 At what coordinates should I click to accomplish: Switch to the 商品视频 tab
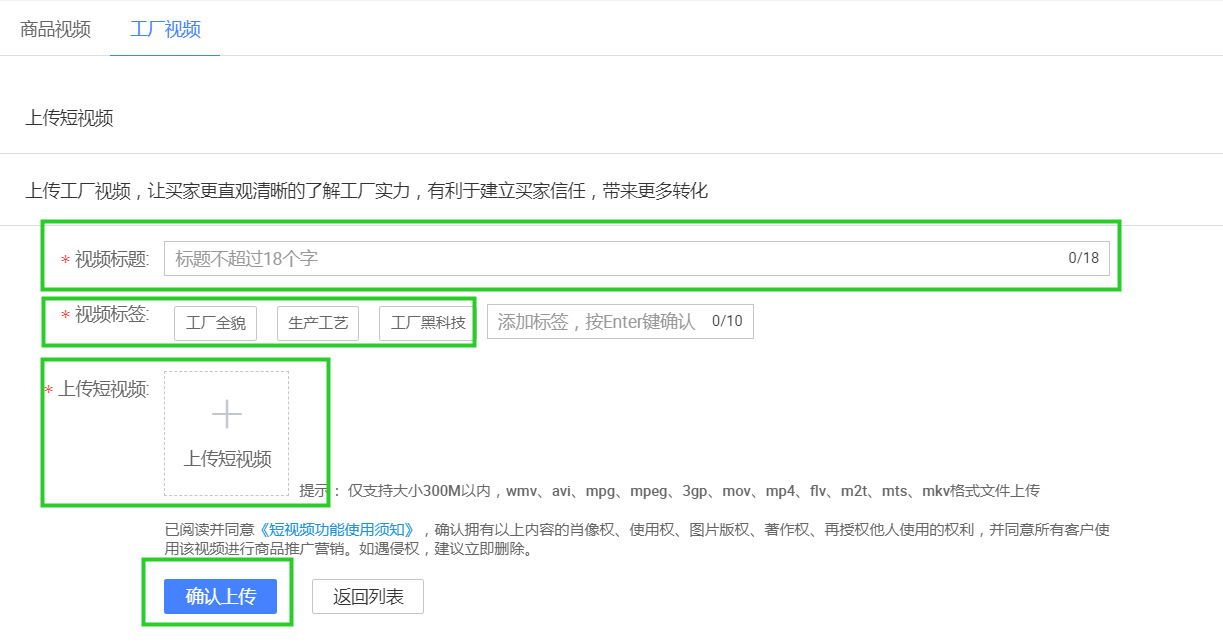tap(55, 29)
